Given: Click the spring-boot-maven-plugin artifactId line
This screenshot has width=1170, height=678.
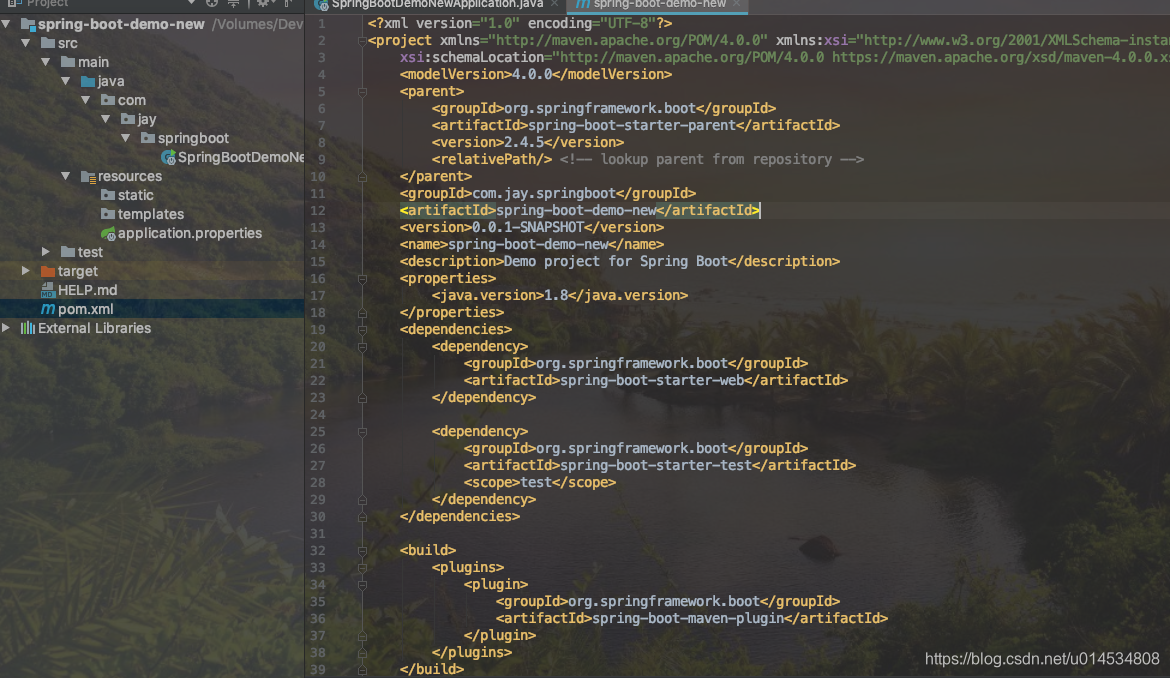Looking at the screenshot, I should [692, 618].
